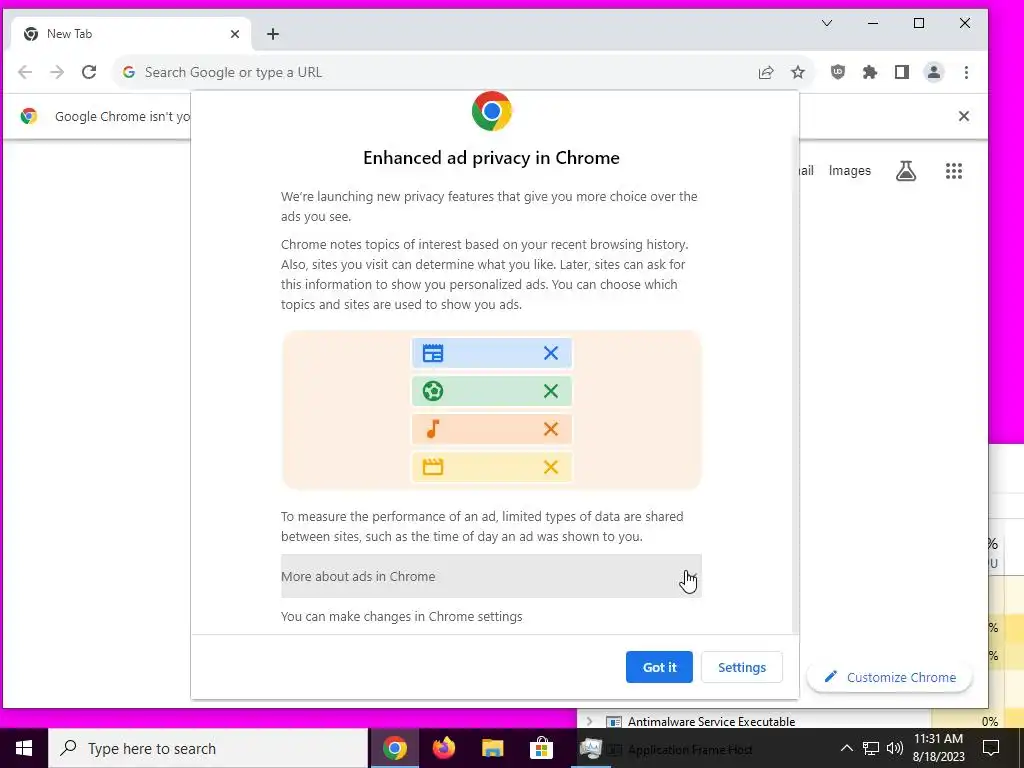Remove the orange music topic chip
Screen dimensions: 1024x768
(x=551, y=428)
